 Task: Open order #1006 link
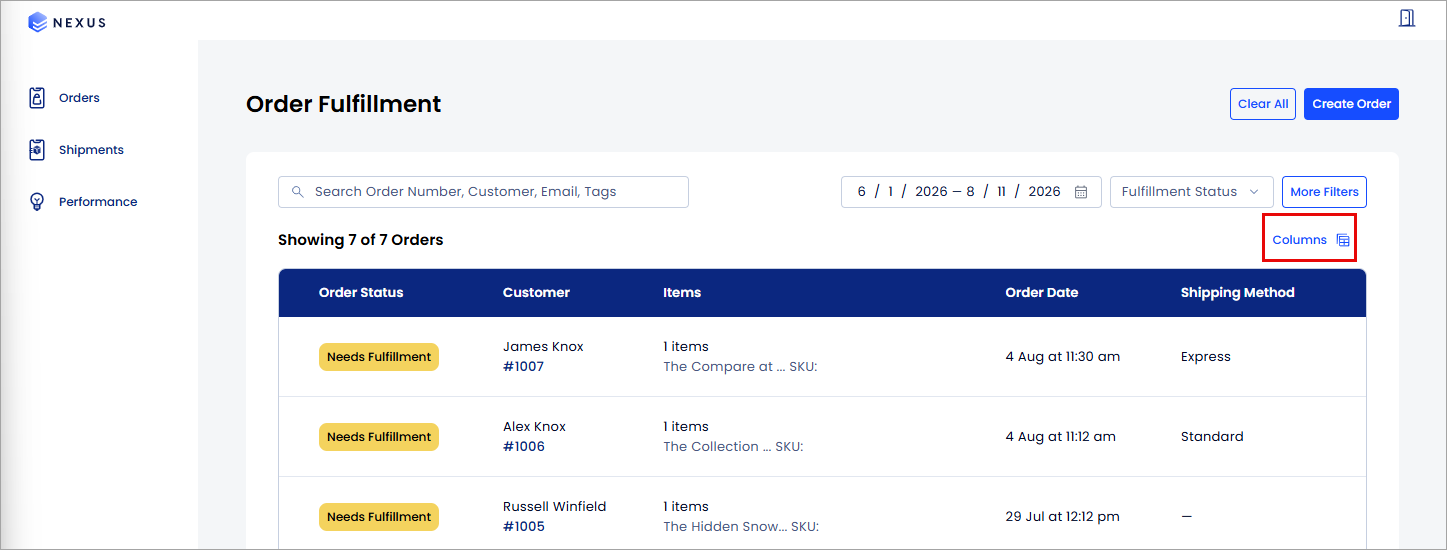524,447
